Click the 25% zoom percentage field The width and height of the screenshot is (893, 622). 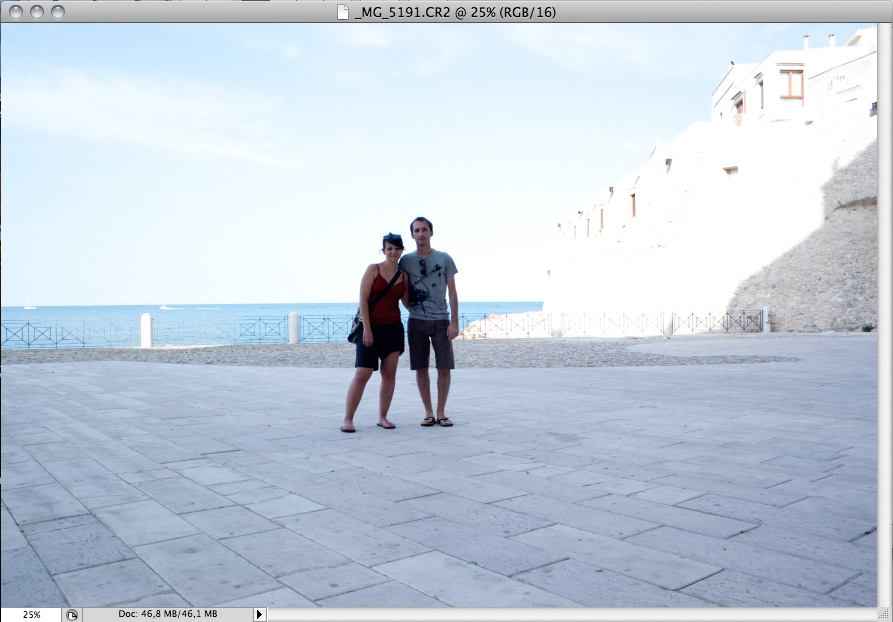(31, 614)
